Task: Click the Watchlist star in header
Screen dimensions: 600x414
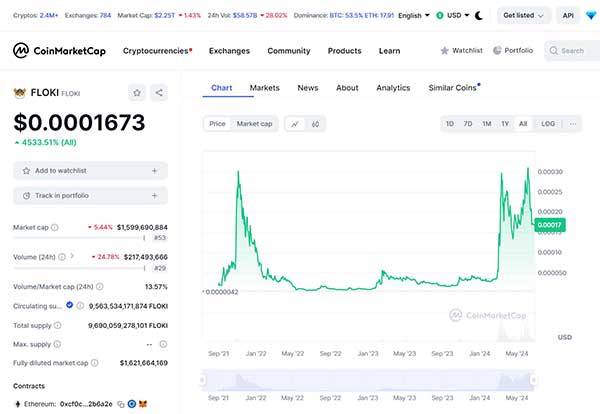Action: pyautogui.click(x=444, y=51)
